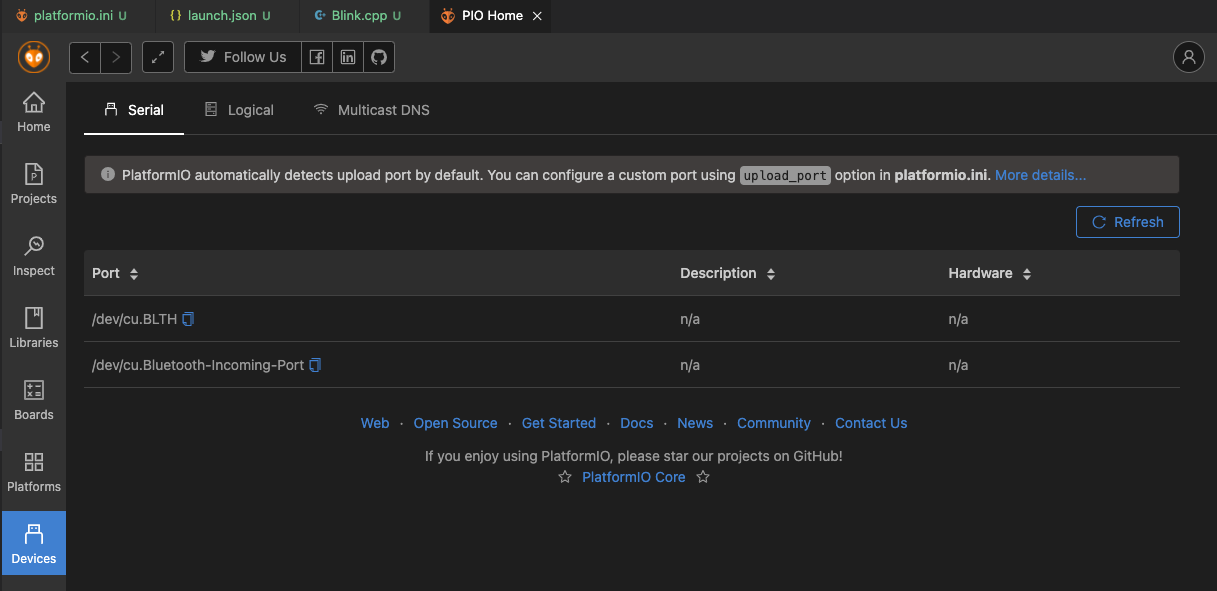The width and height of the screenshot is (1217, 591).
Task: Select Devices in the sidebar
Action: pyautogui.click(x=34, y=543)
